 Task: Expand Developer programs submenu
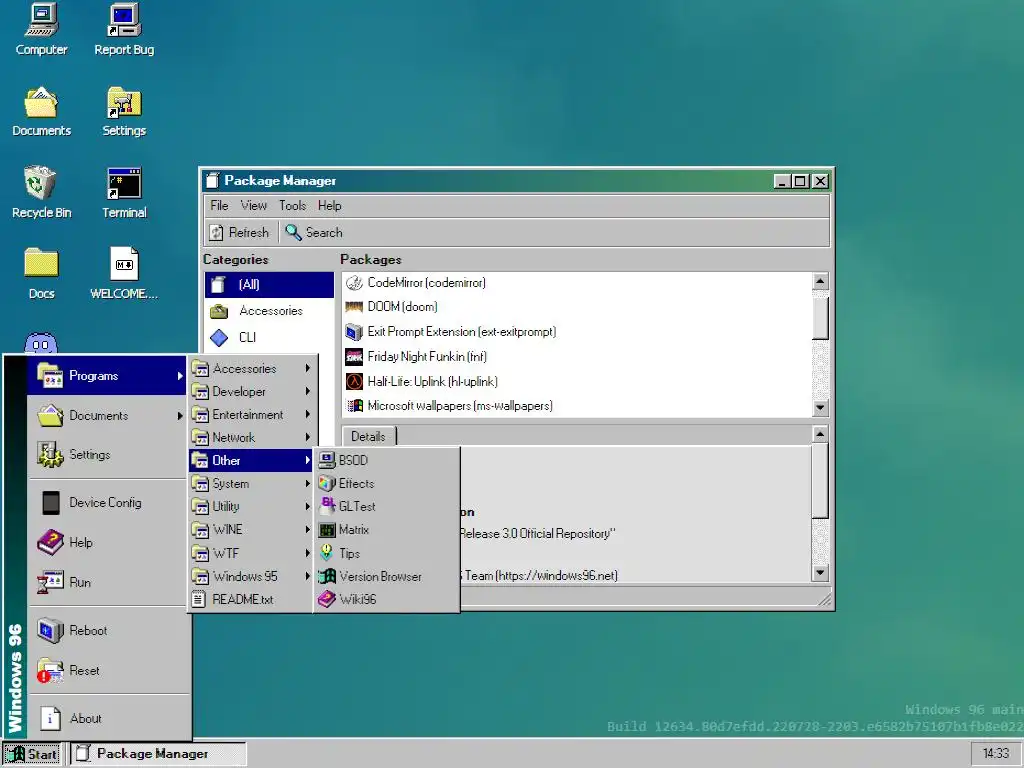click(251, 391)
